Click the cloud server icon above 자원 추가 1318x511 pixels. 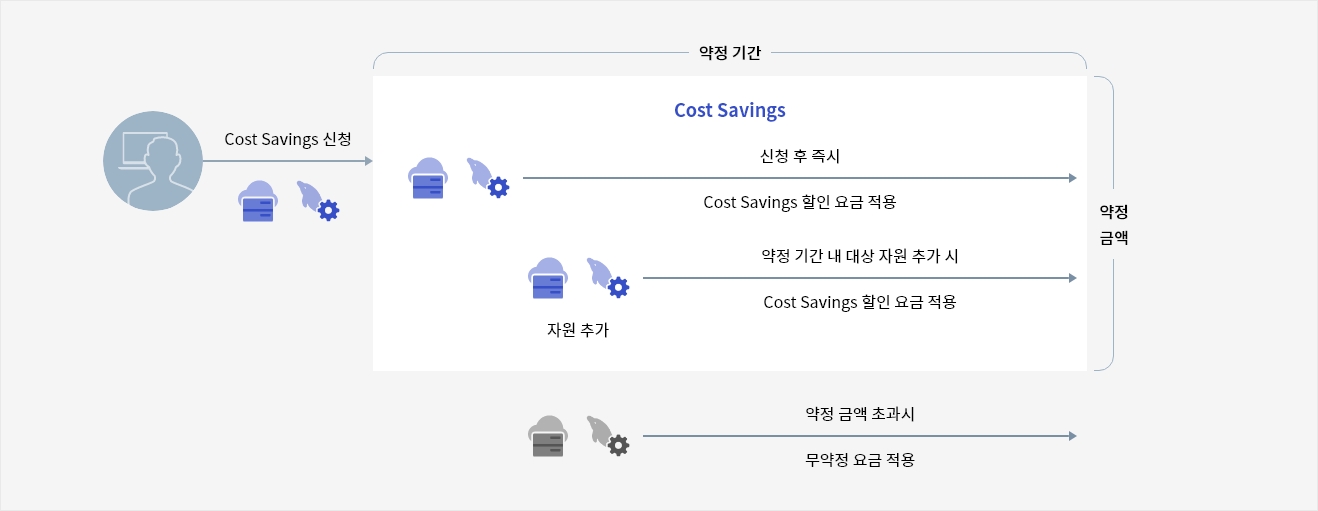tap(547, 279)
